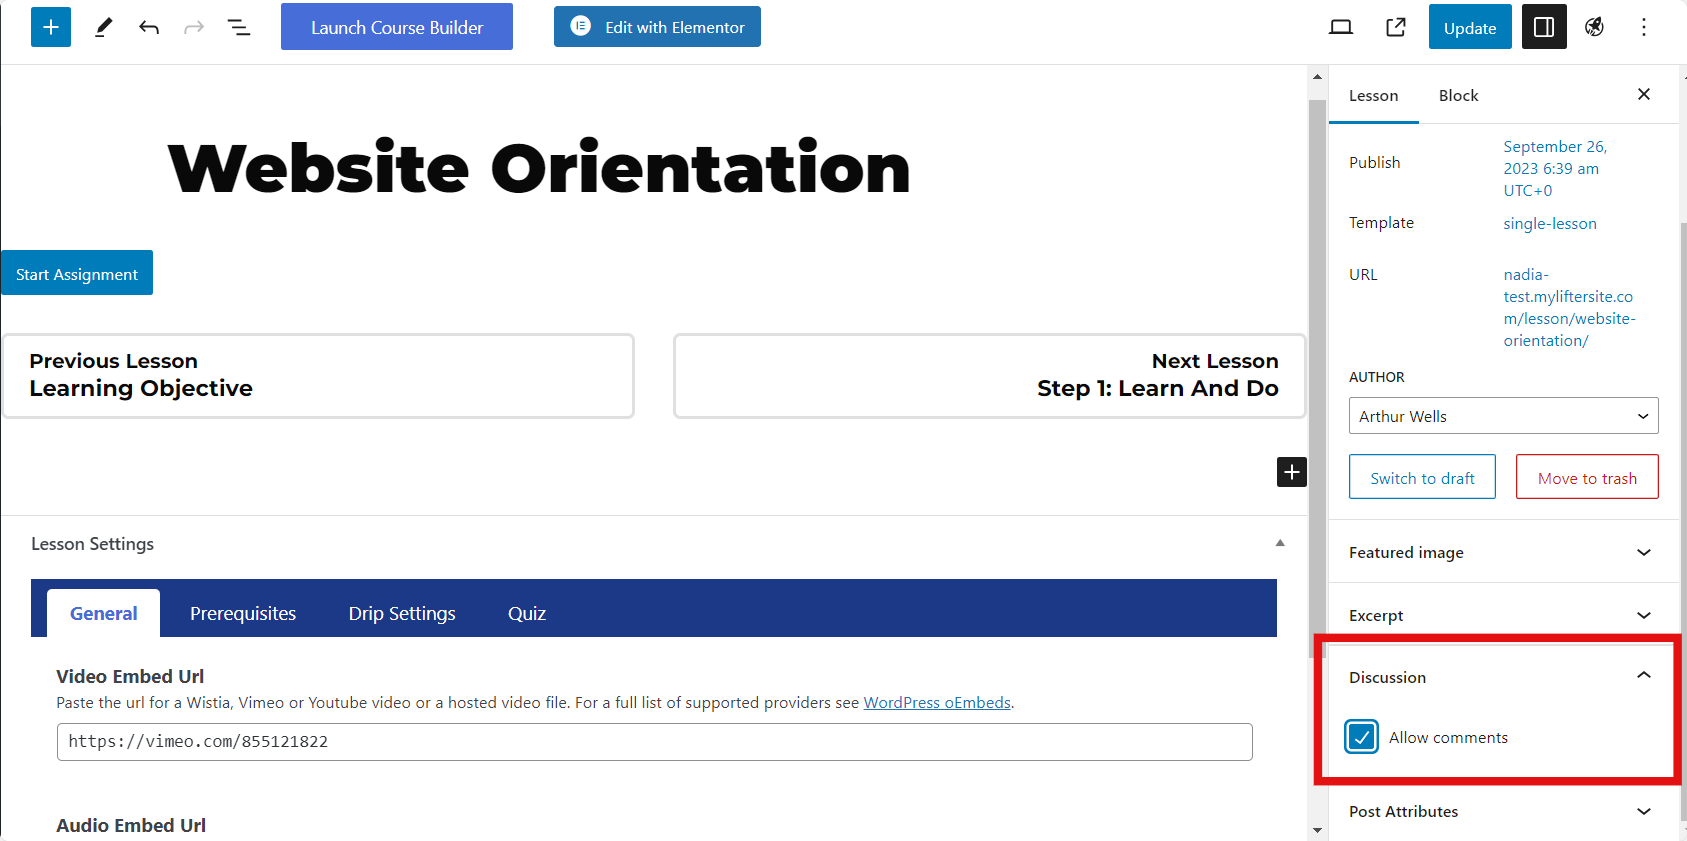Open the three-dot options menu
This screenshot has width=1687, height=841.
pyautogui.click(x=1644, y=27)
